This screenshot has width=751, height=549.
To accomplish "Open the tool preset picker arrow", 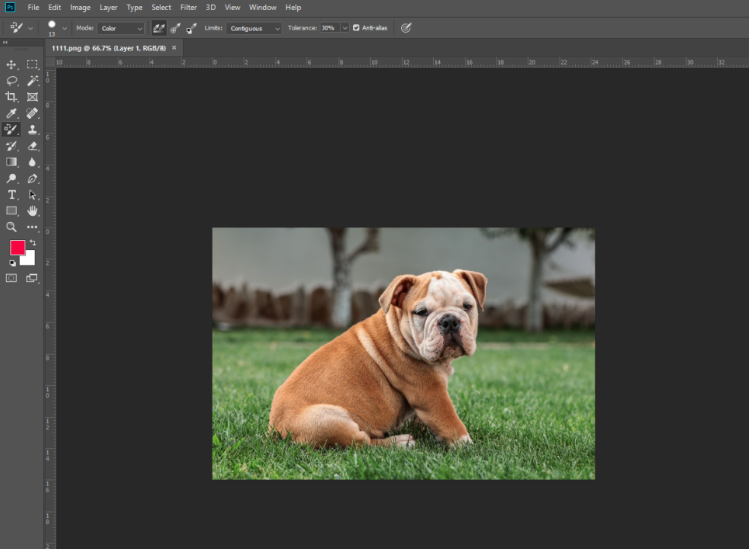I will coord(31,28).
